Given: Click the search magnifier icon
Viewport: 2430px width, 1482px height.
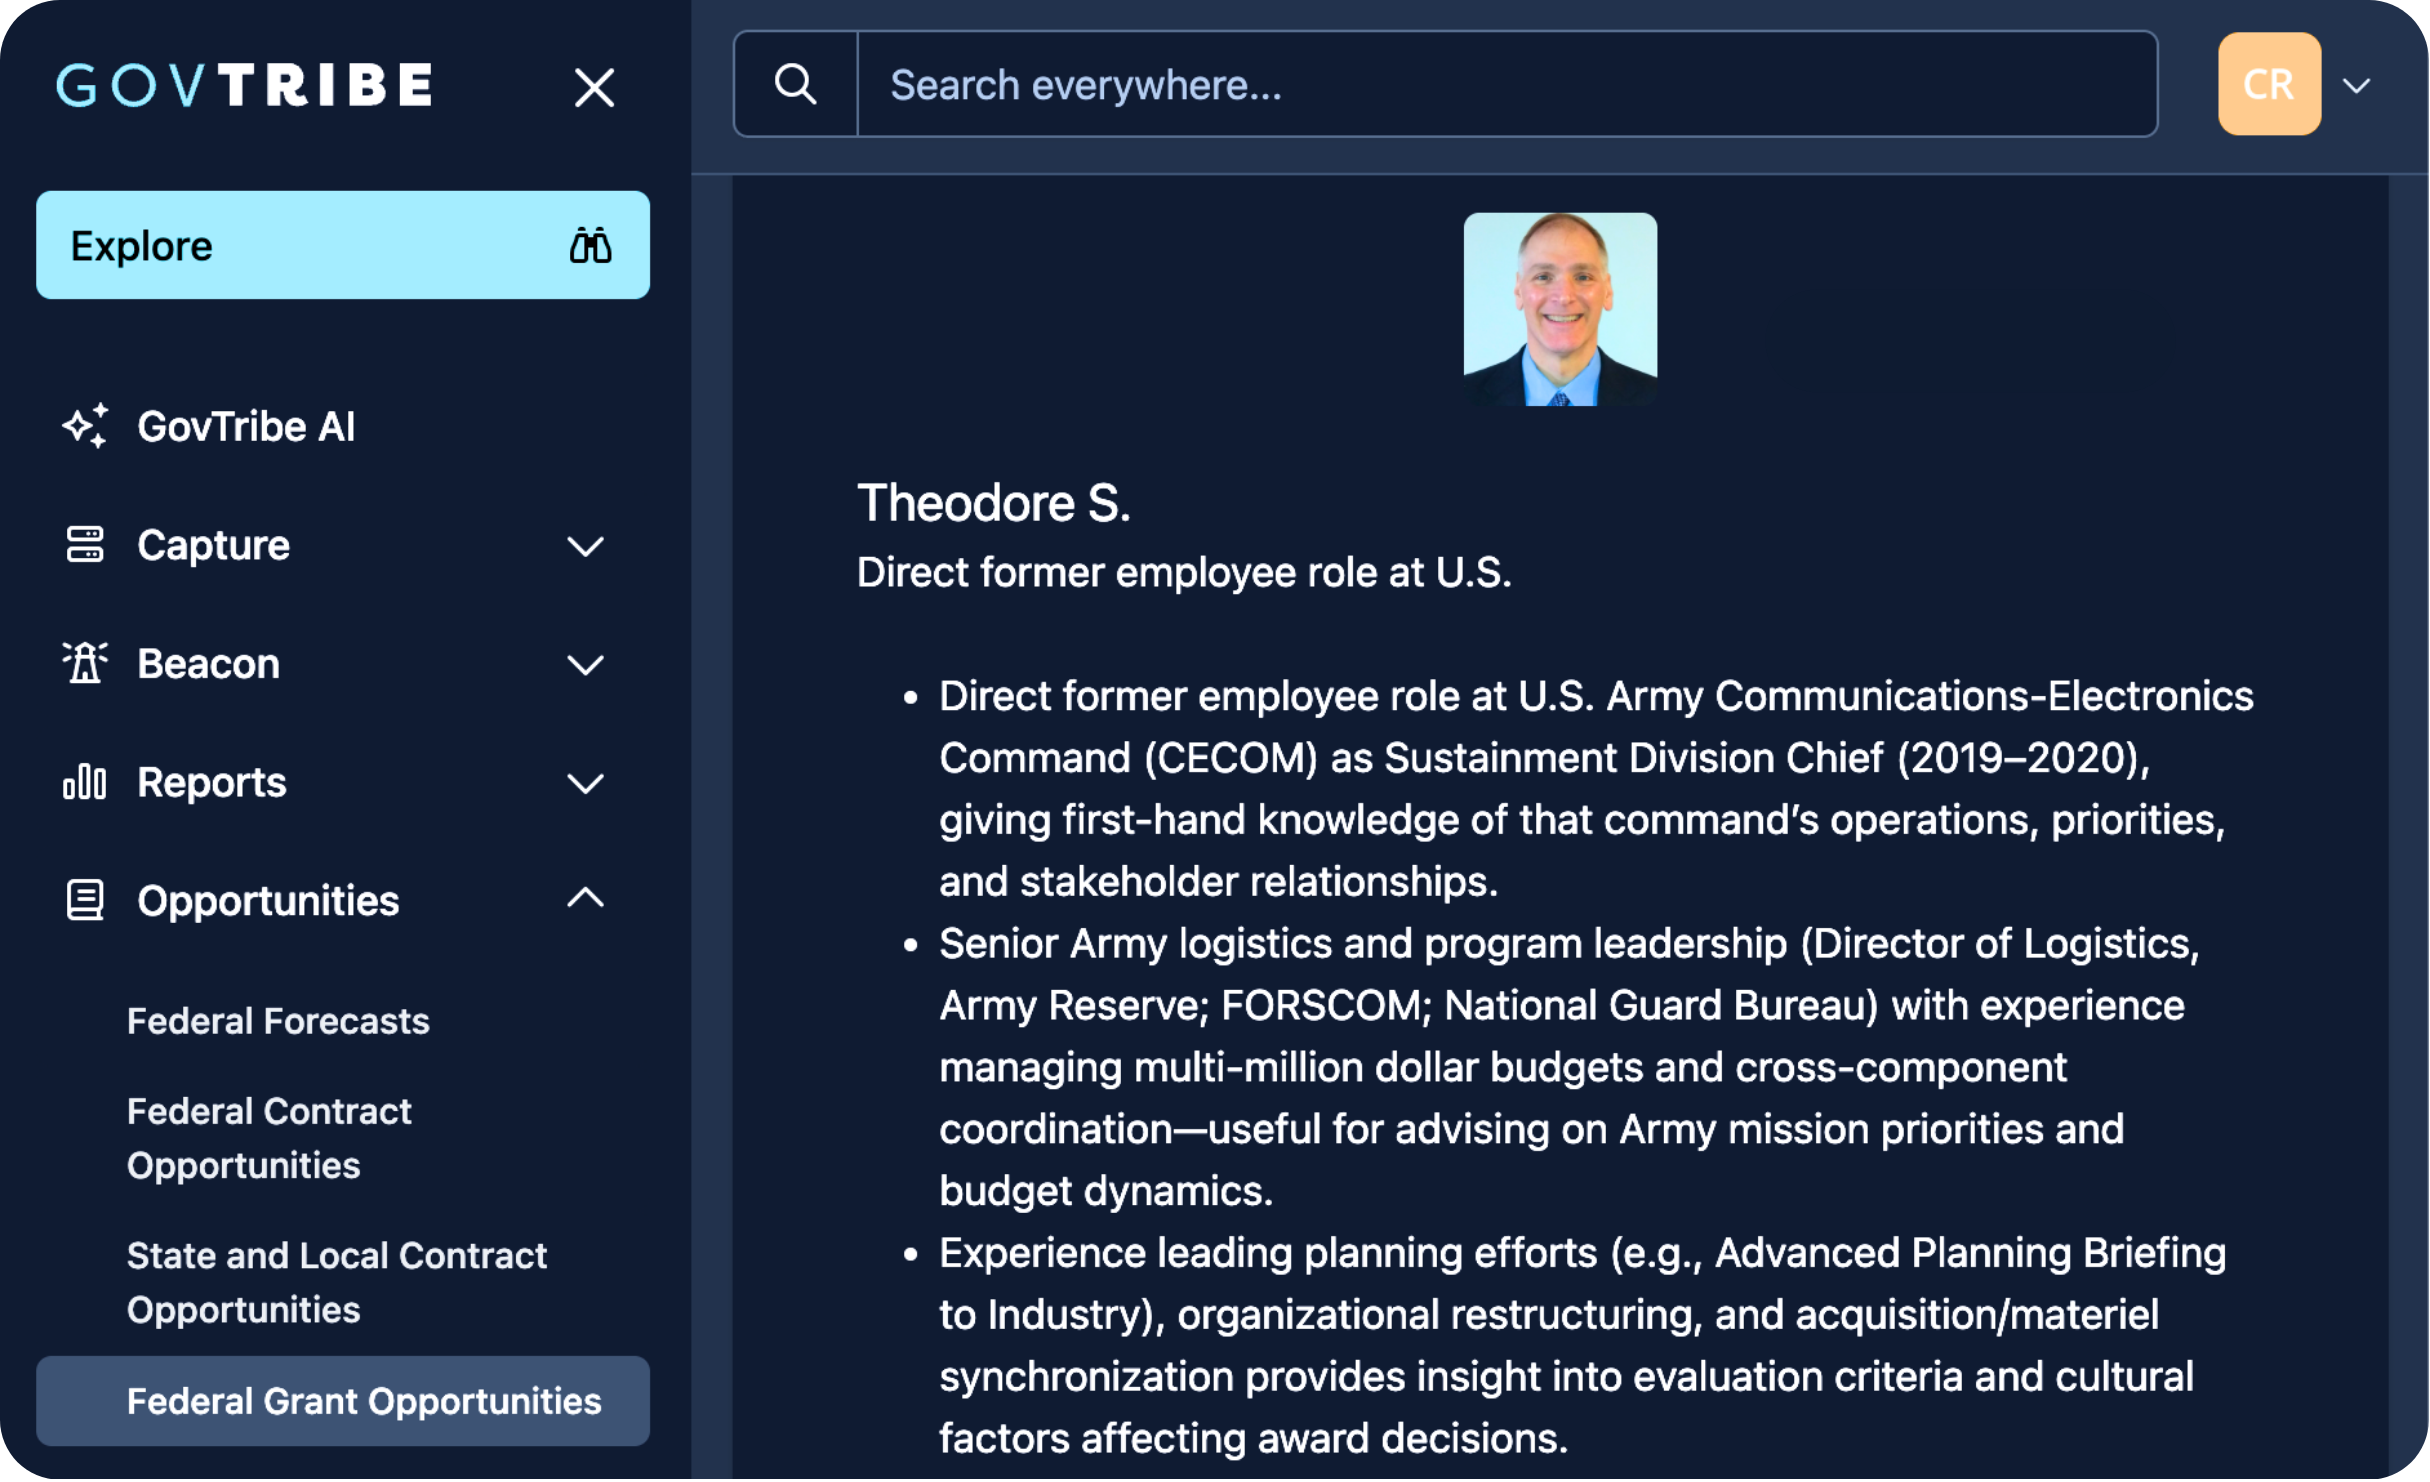Looking at the screenshot, I should (x=795, y=84).
